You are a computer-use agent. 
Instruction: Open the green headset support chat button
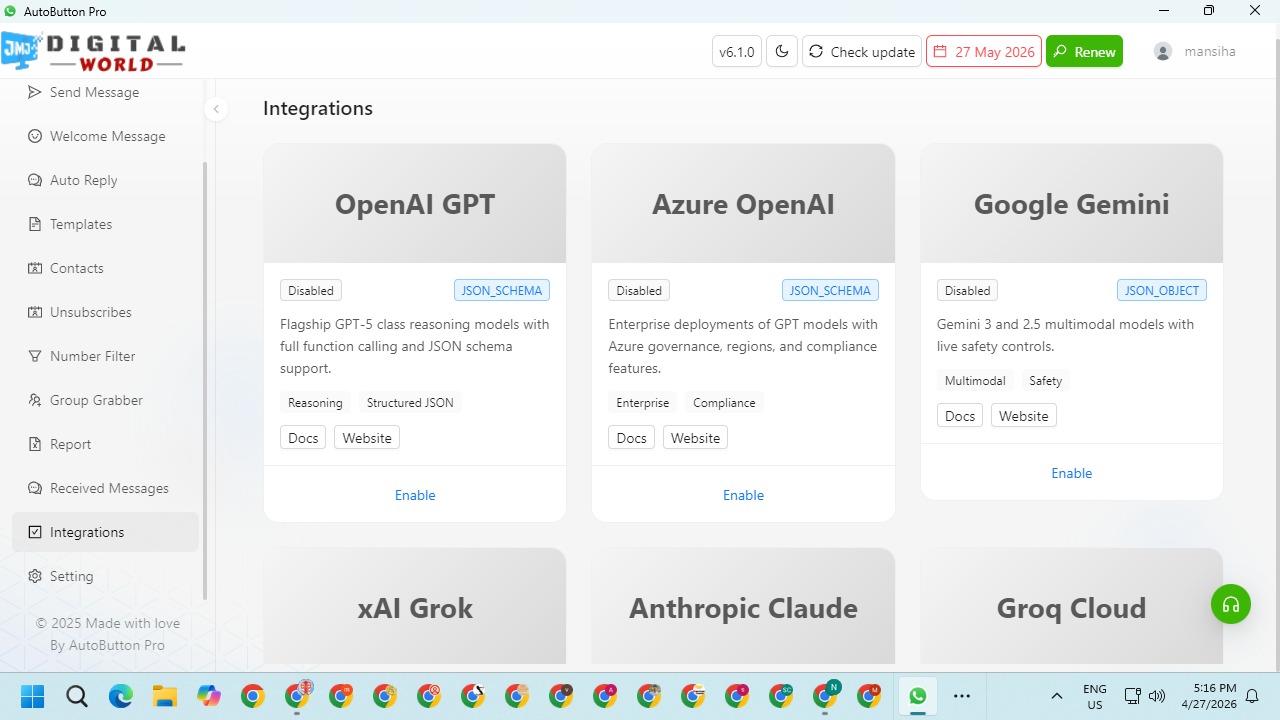[x=1231, y=604]
